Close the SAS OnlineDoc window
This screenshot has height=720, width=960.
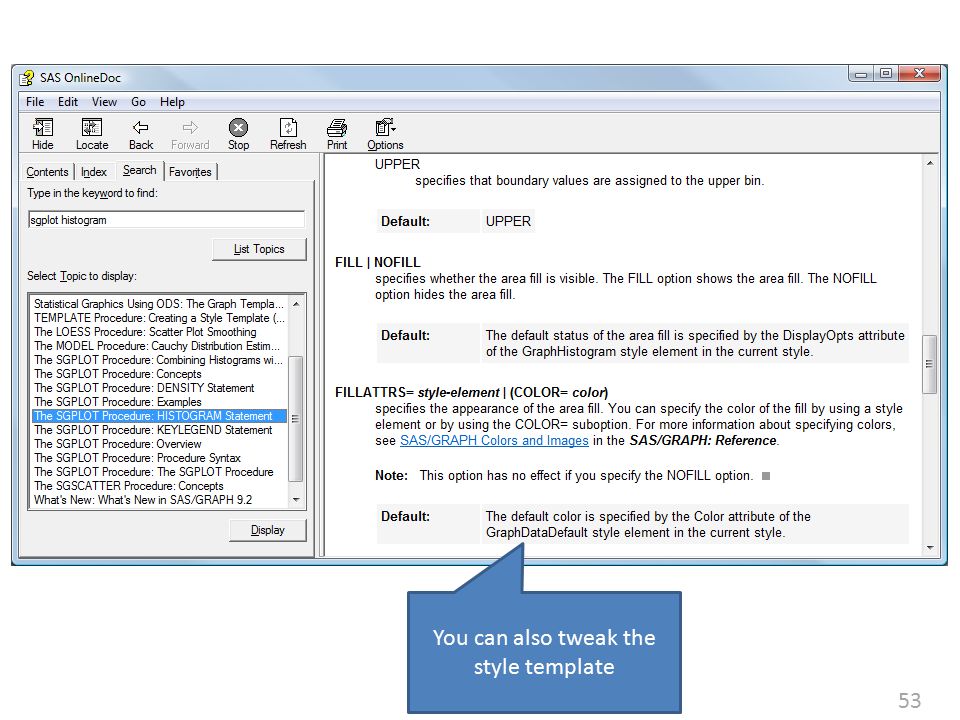[x=919, y=74]
